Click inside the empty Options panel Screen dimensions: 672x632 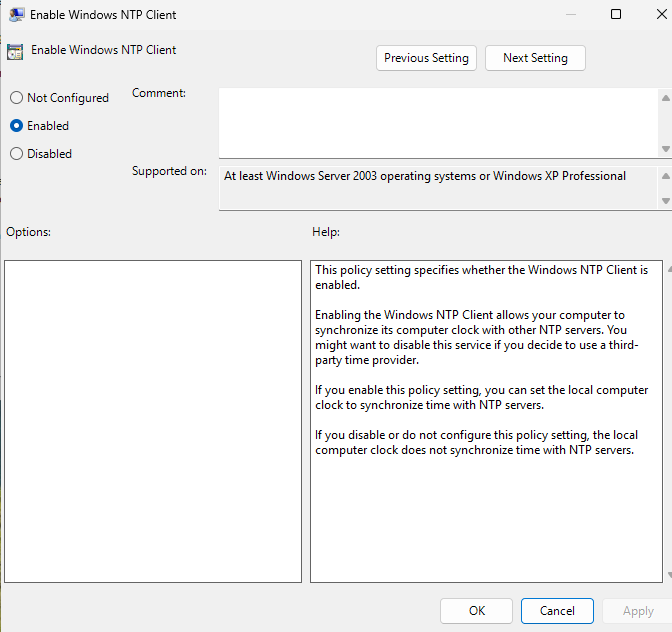pyautogui.click(x=153, y=421)
